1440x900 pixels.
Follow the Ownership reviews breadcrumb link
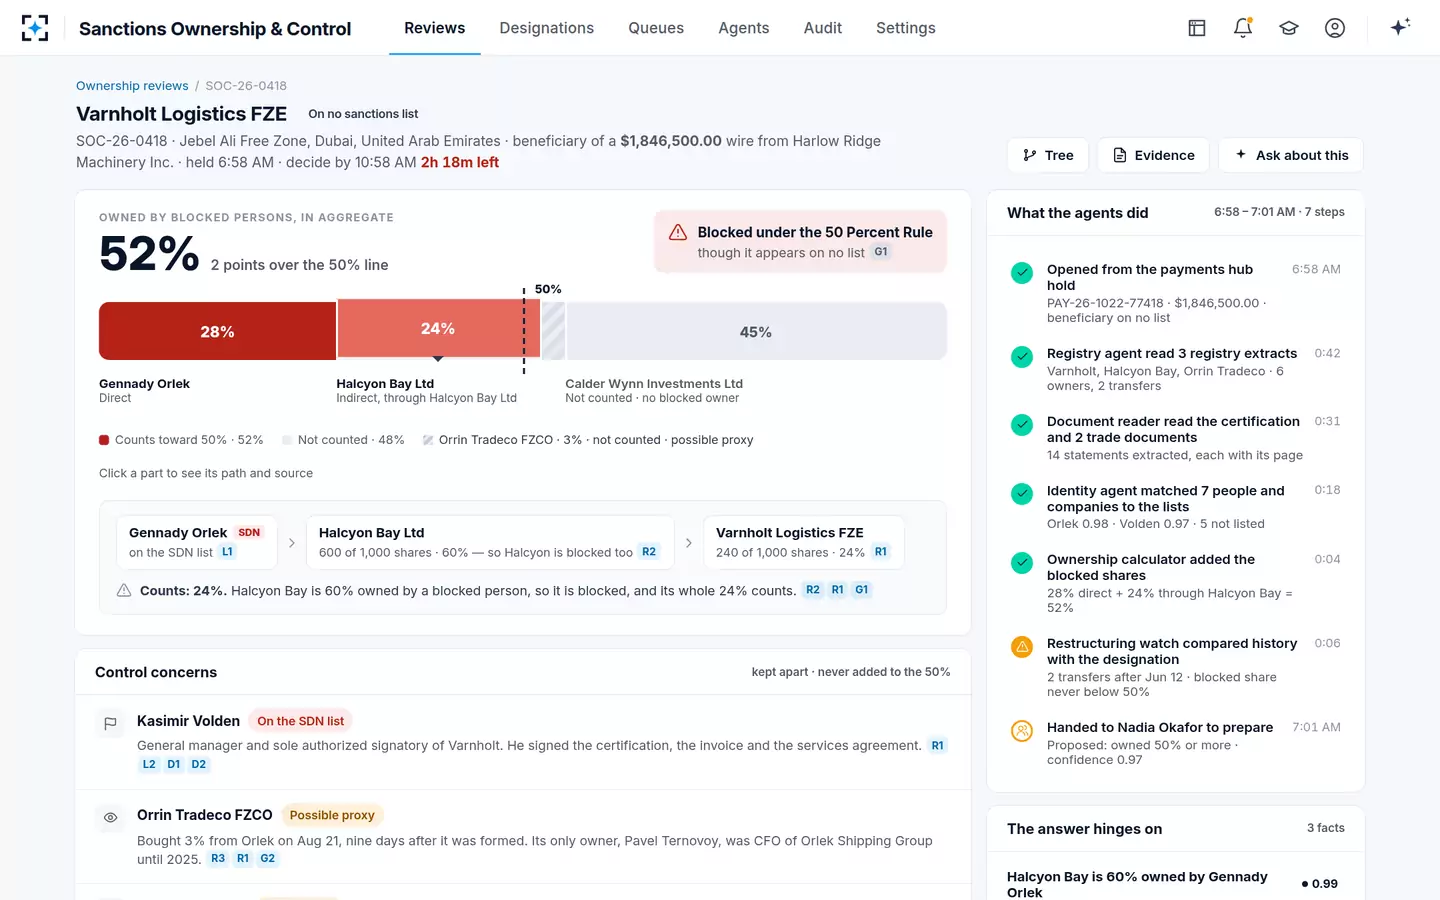tap(132, 86)
